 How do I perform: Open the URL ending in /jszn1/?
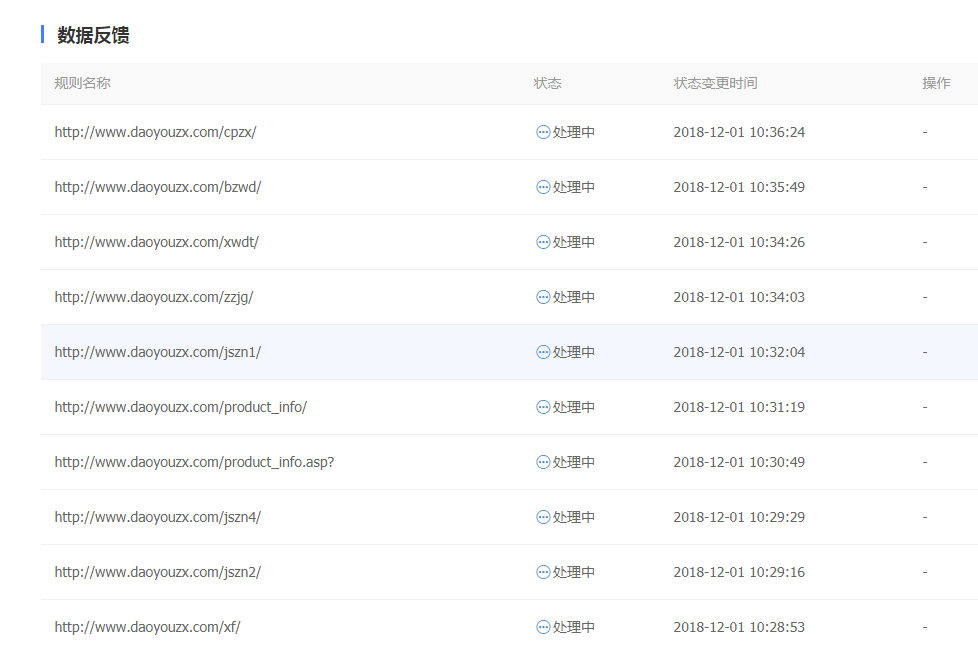tap(157, 352)
